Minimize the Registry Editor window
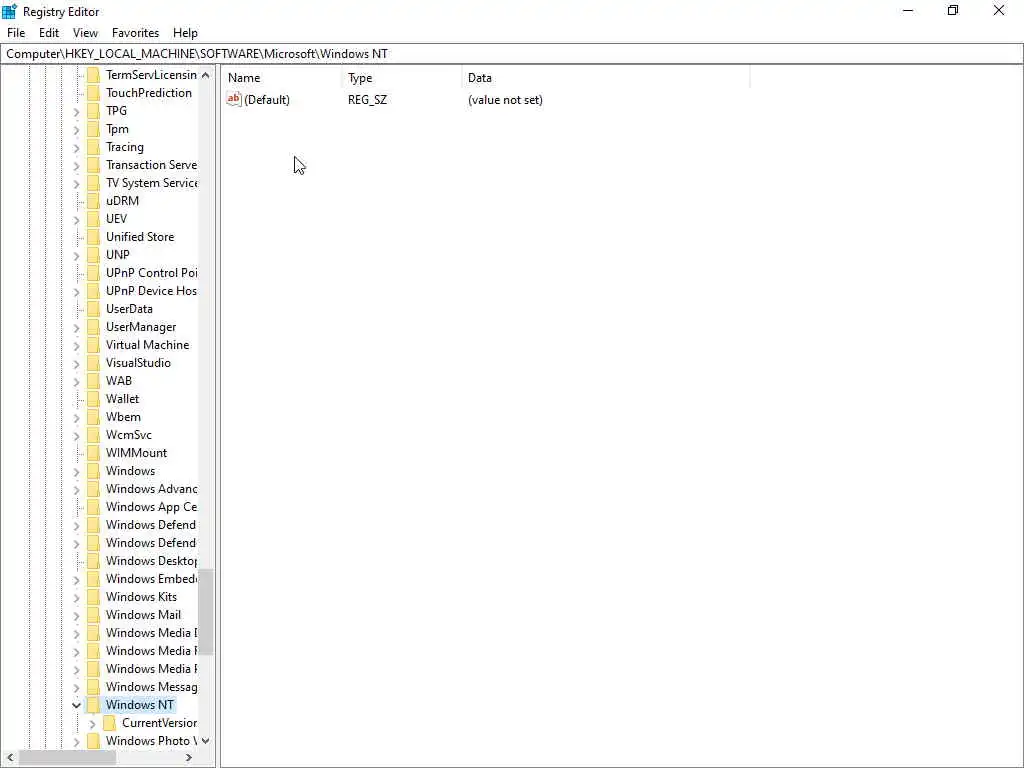 pos(908,10)
